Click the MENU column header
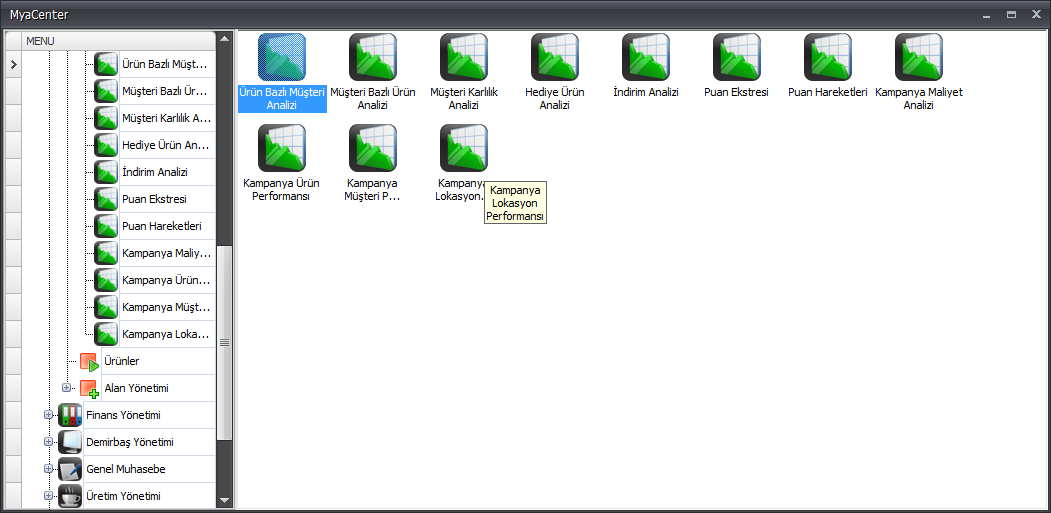The height and width of the screenshot is (513, 1051). 119,41
